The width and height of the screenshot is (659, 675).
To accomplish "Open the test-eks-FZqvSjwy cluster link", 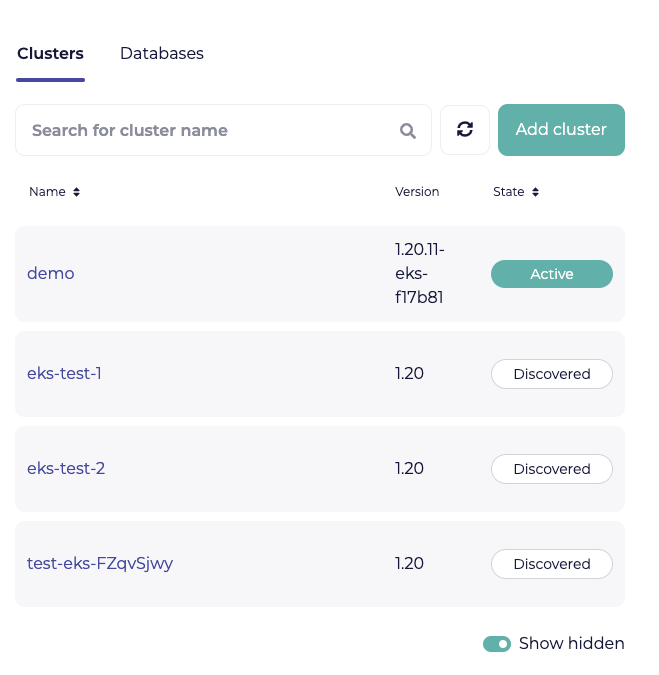I will (100, 564).
